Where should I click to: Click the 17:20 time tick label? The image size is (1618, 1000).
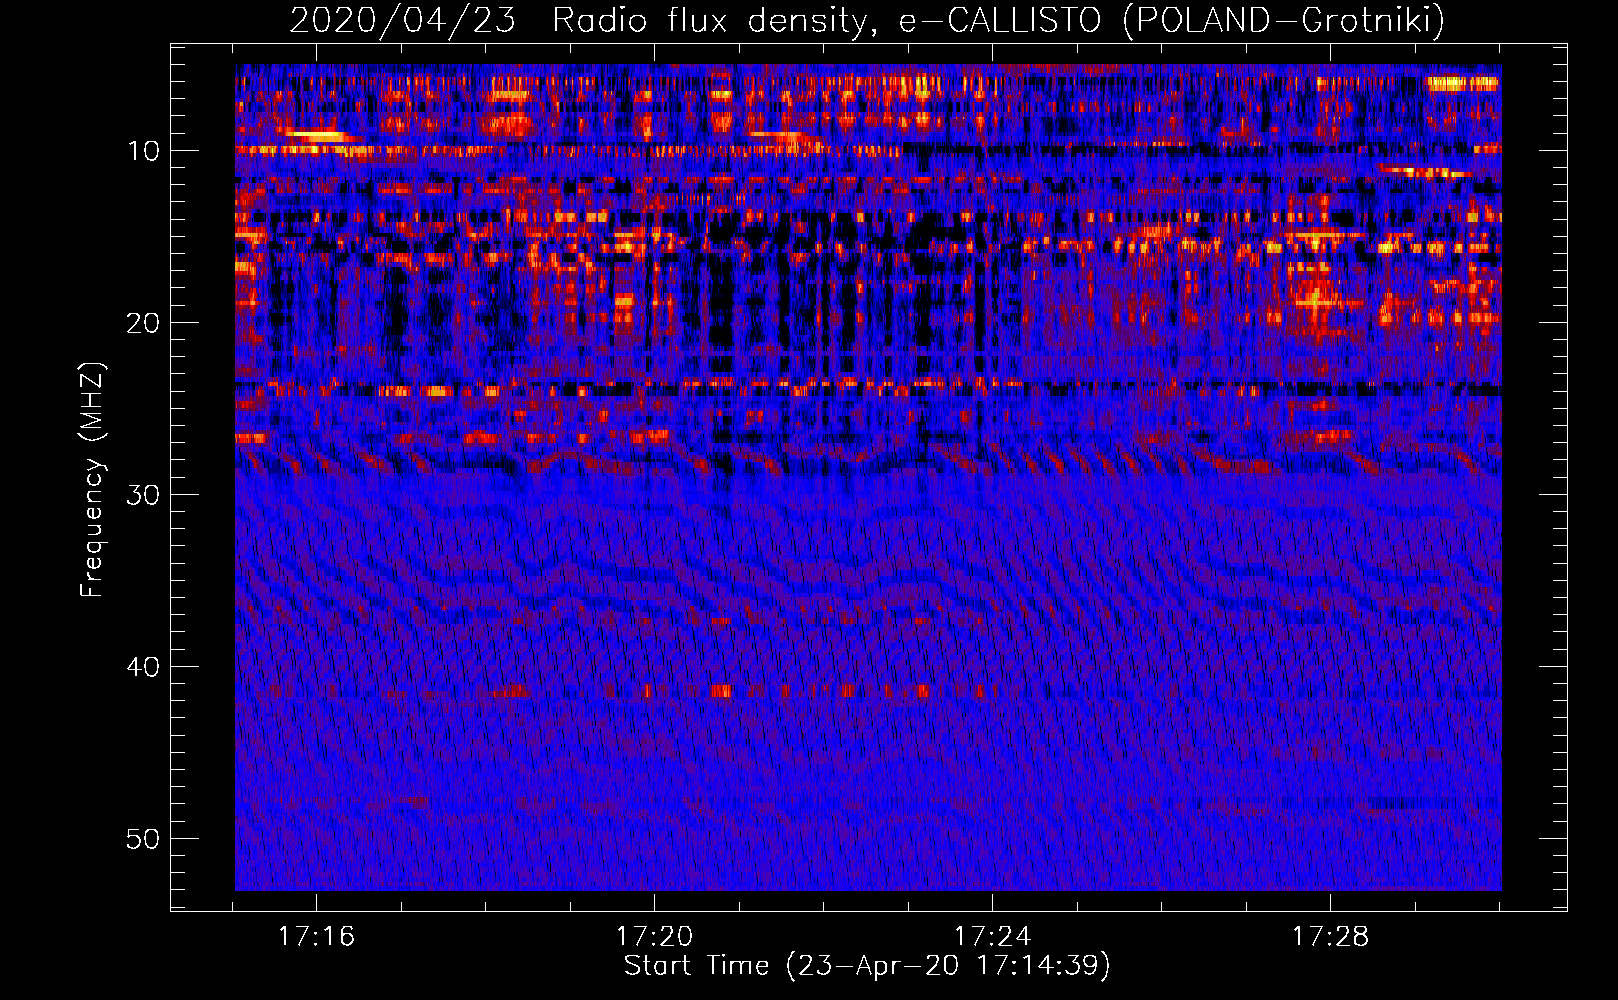(654, 937)
